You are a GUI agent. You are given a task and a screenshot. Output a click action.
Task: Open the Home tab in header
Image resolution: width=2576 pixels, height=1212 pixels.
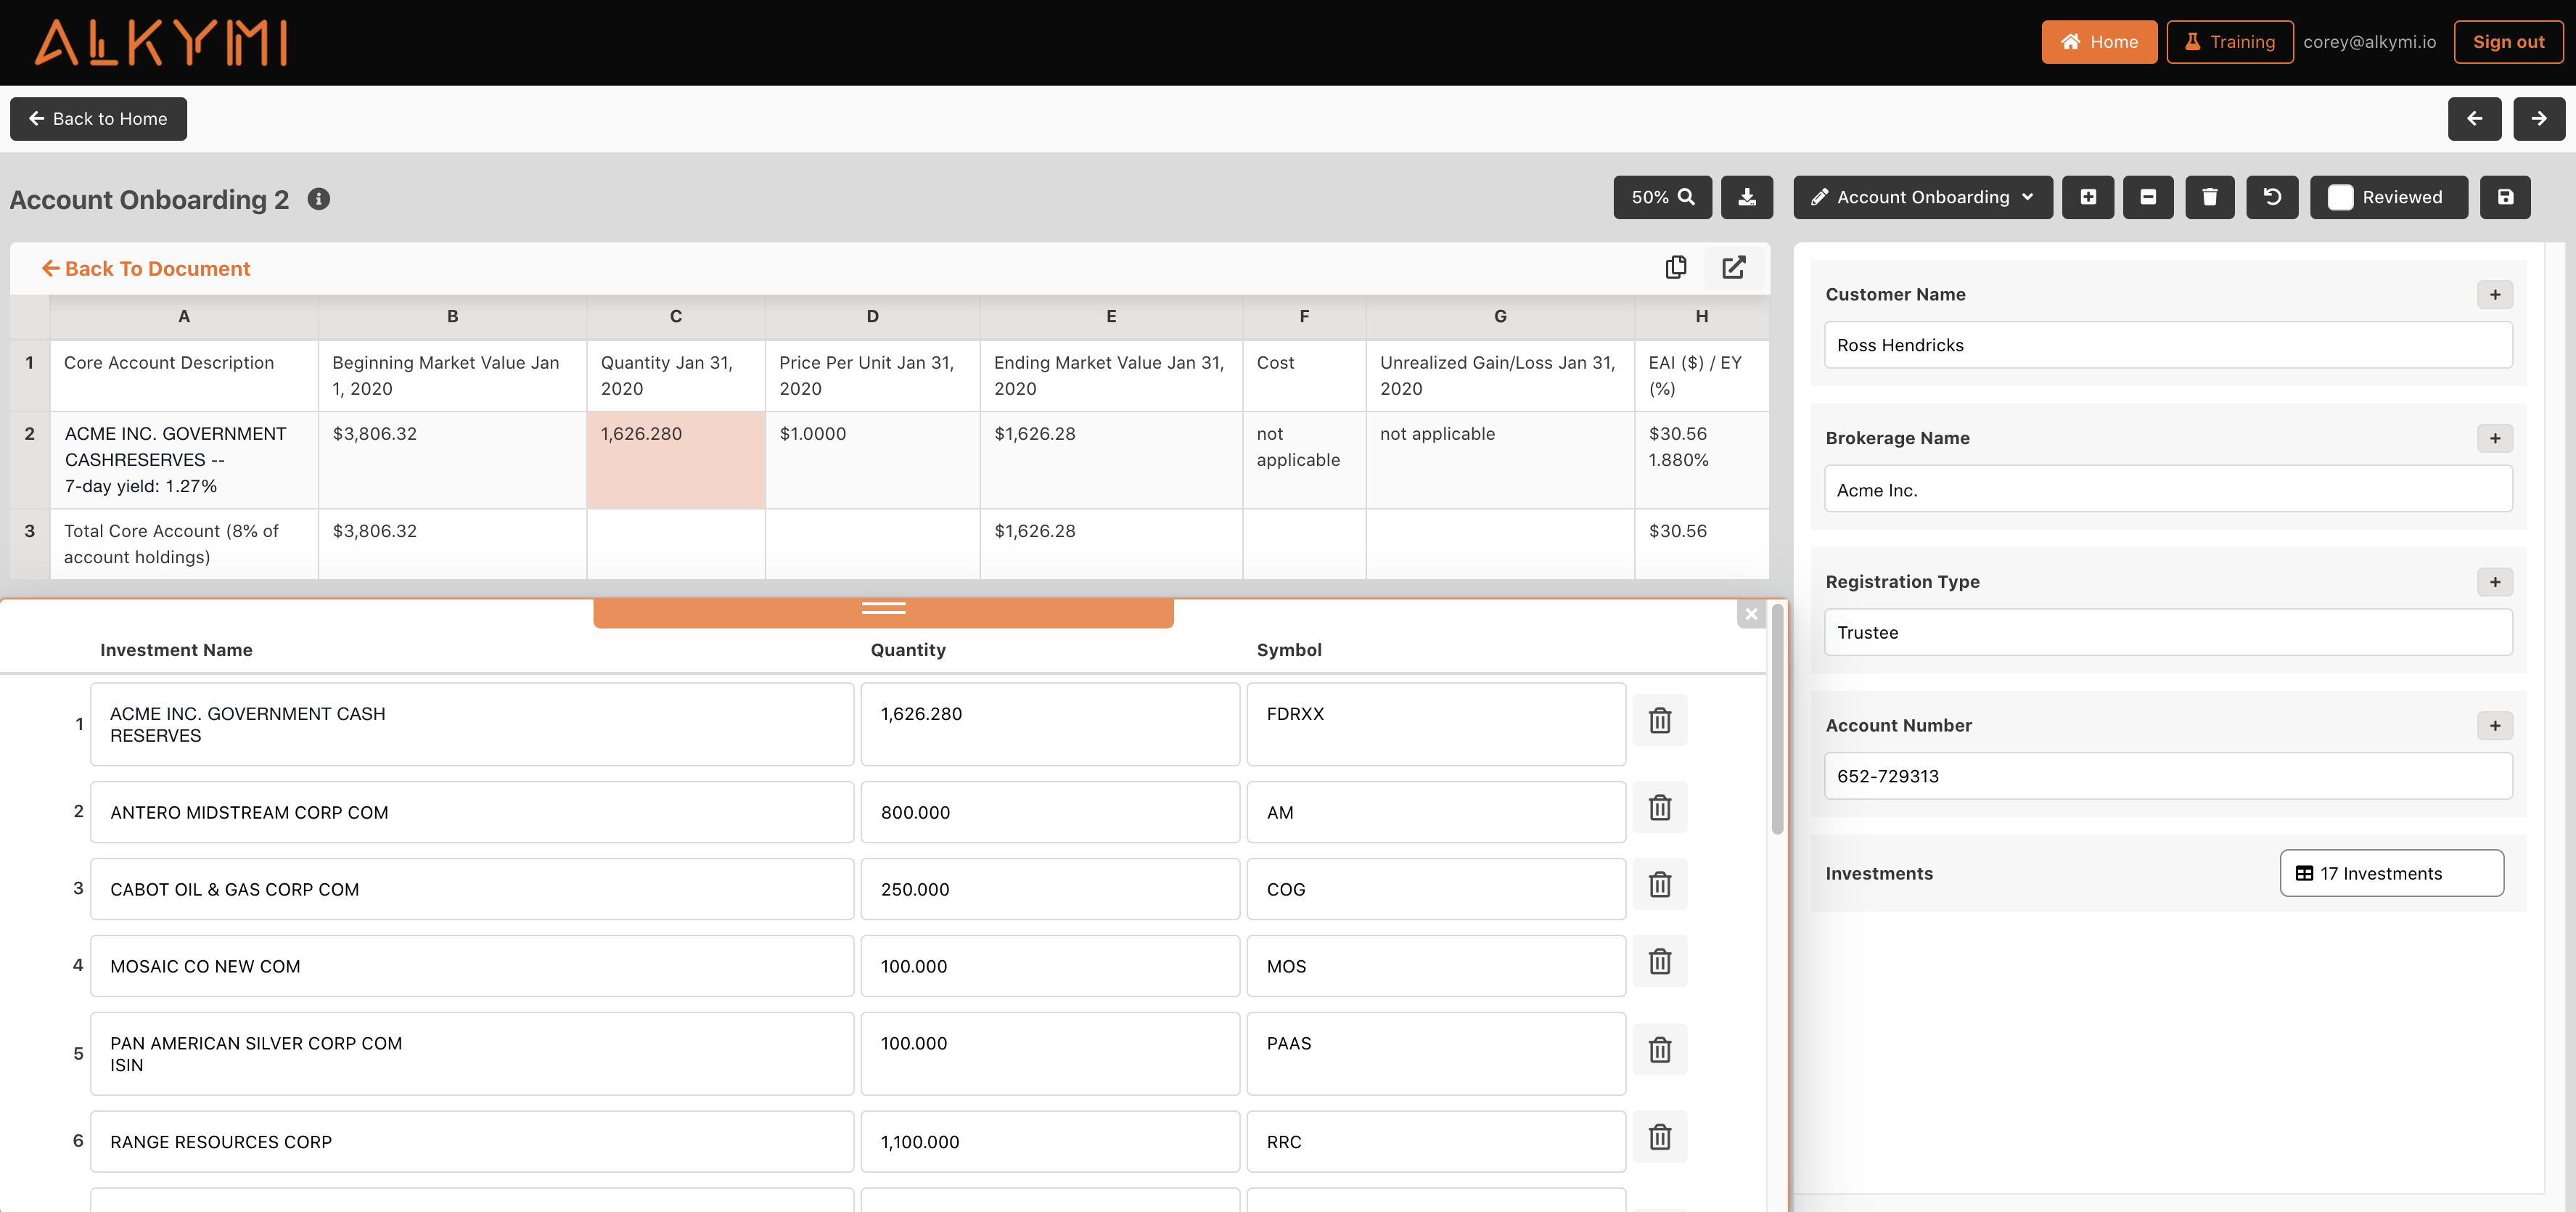(2098, 42)
